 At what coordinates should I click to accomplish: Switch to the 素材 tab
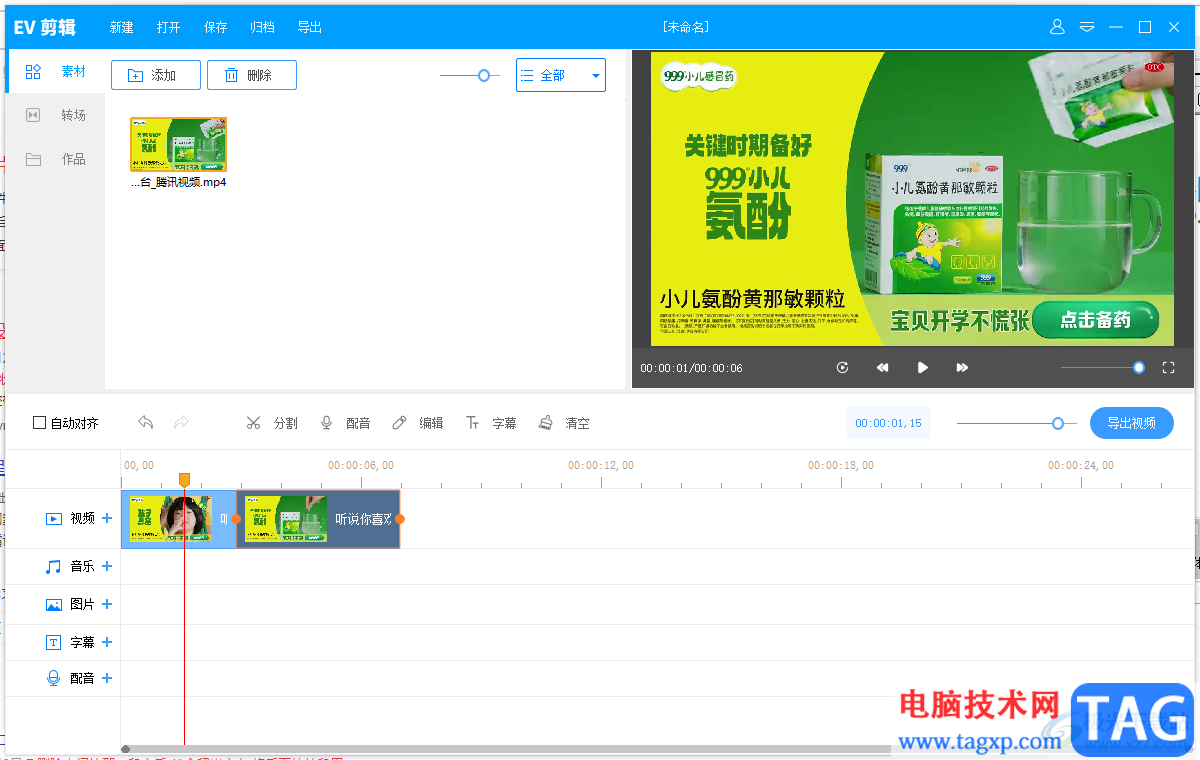tap(56, 72)
